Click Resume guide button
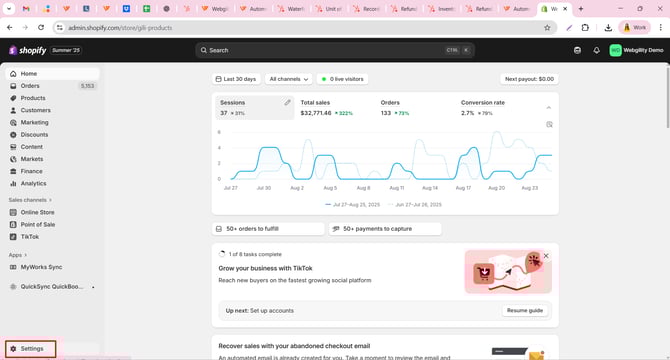 (x=525, y=310)
